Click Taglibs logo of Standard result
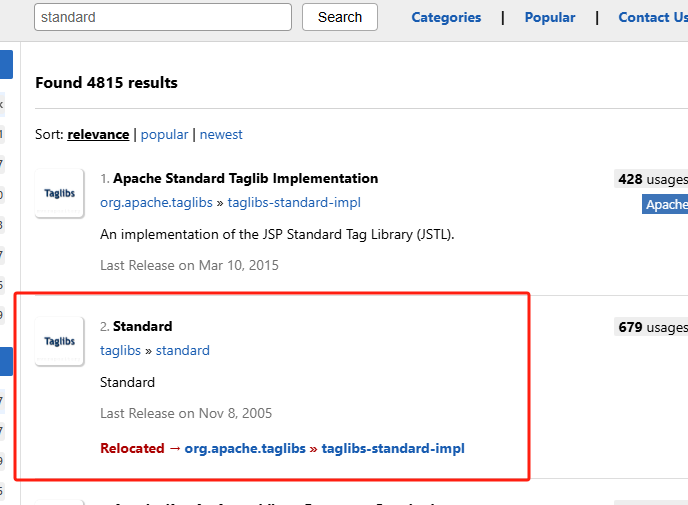The width and height of the screenshot is (688, 505). [x=60, y=341]
